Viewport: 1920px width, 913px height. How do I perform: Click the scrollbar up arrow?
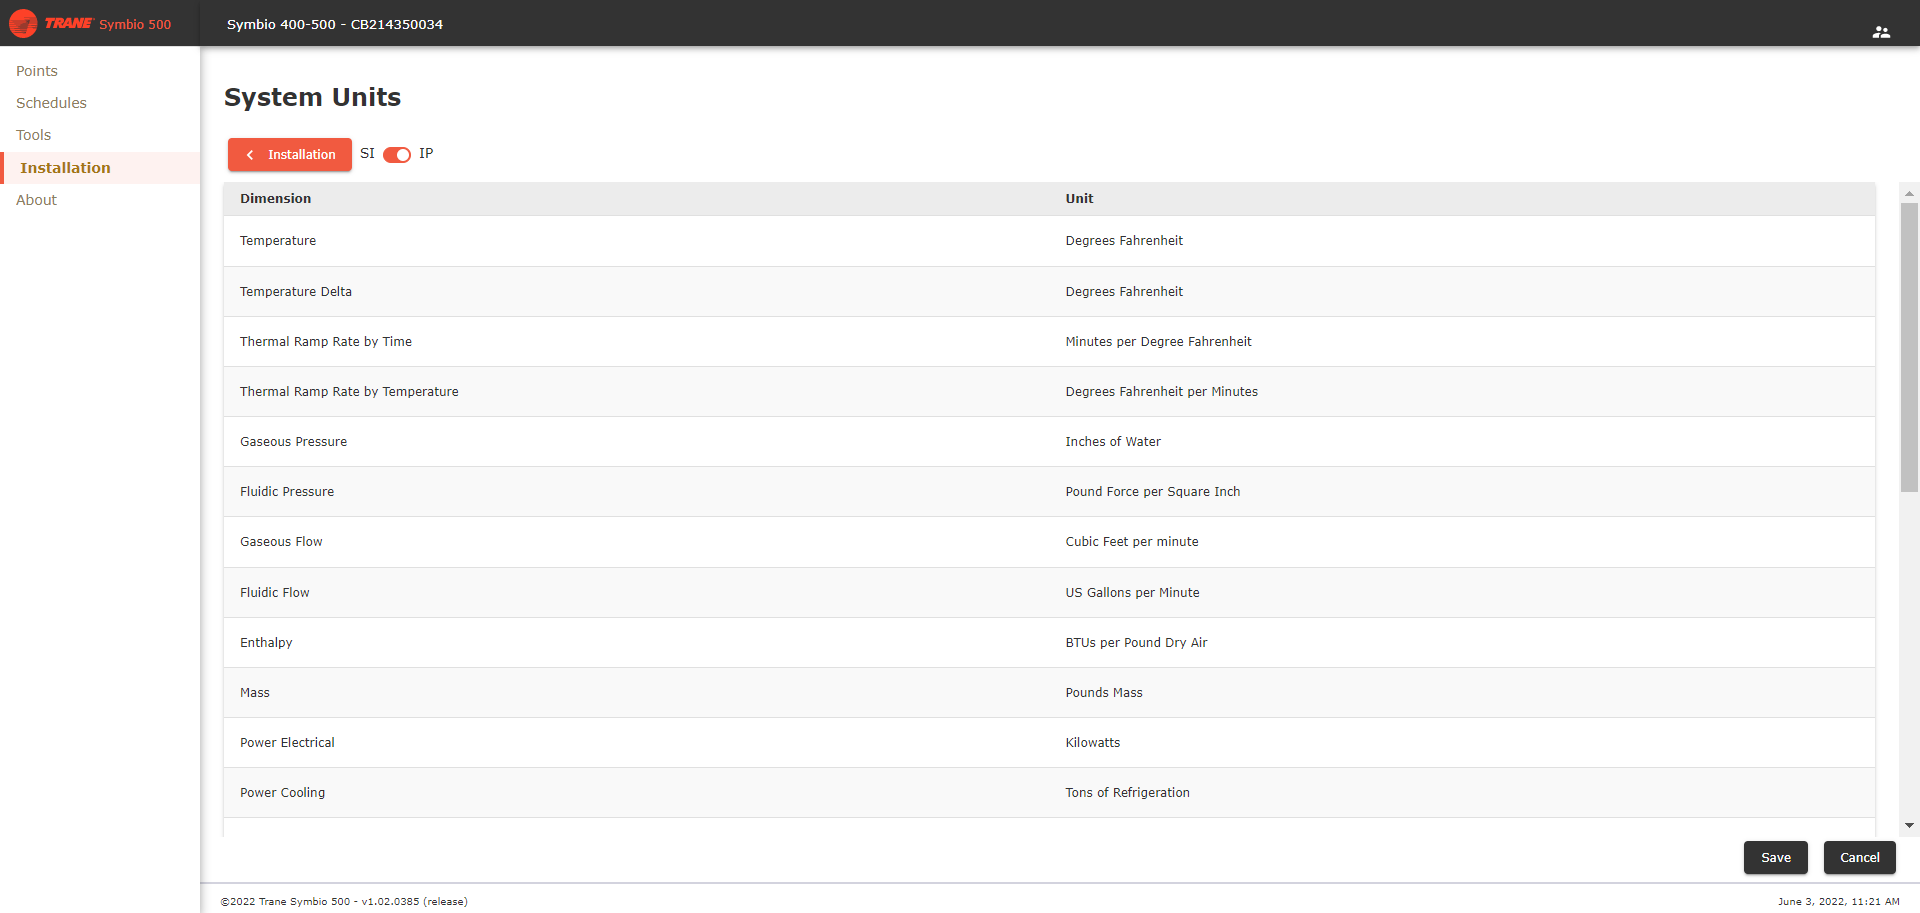pyautogui.click(x=1909, y=194)
